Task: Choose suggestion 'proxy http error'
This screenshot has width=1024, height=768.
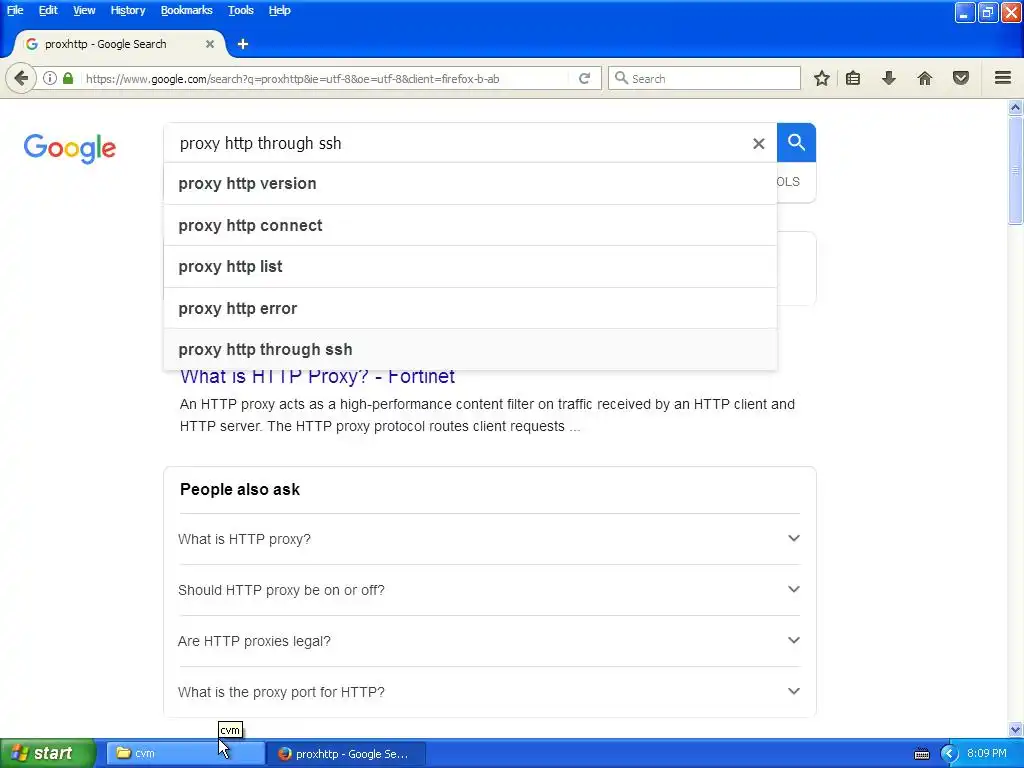Action: coord(470,308)
